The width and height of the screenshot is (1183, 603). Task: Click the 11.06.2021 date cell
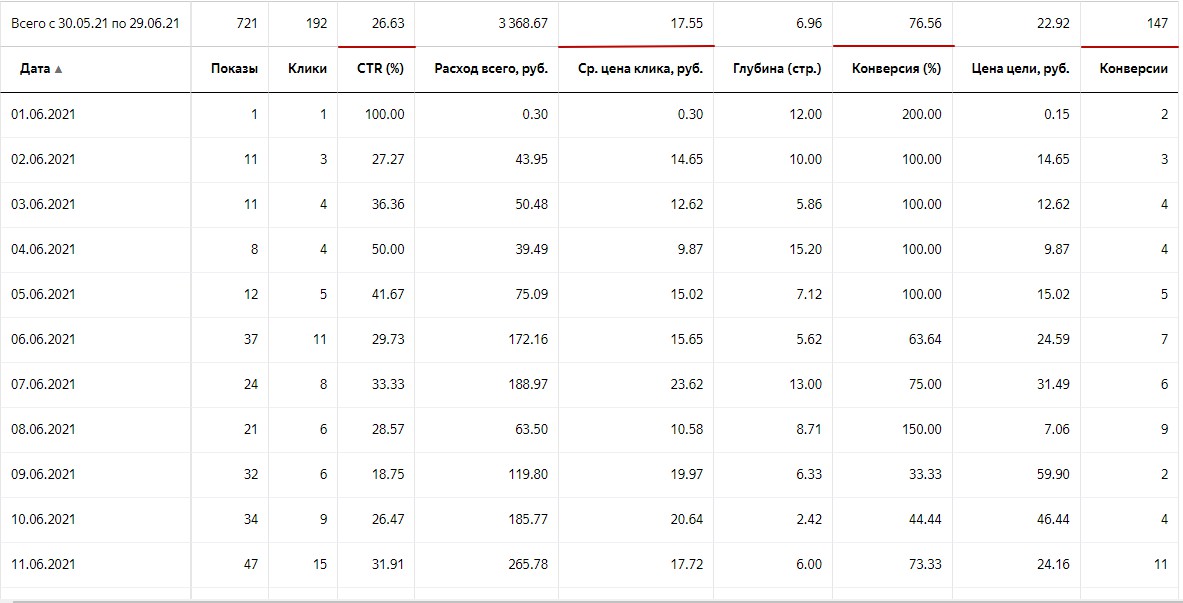[x=43, y=565]
